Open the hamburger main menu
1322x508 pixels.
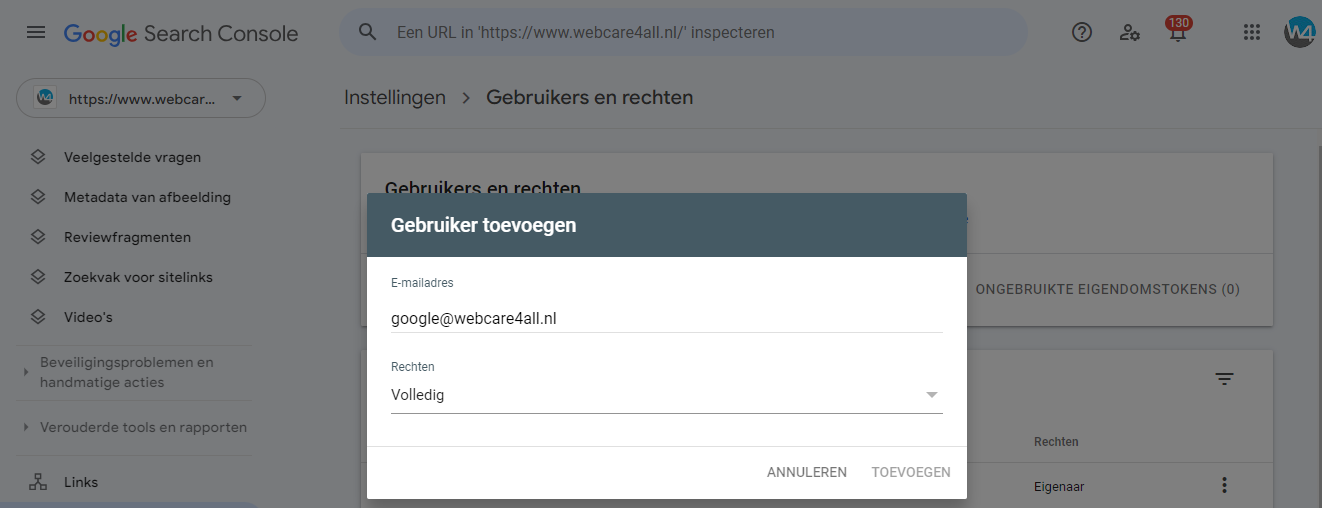pos(36,32)
